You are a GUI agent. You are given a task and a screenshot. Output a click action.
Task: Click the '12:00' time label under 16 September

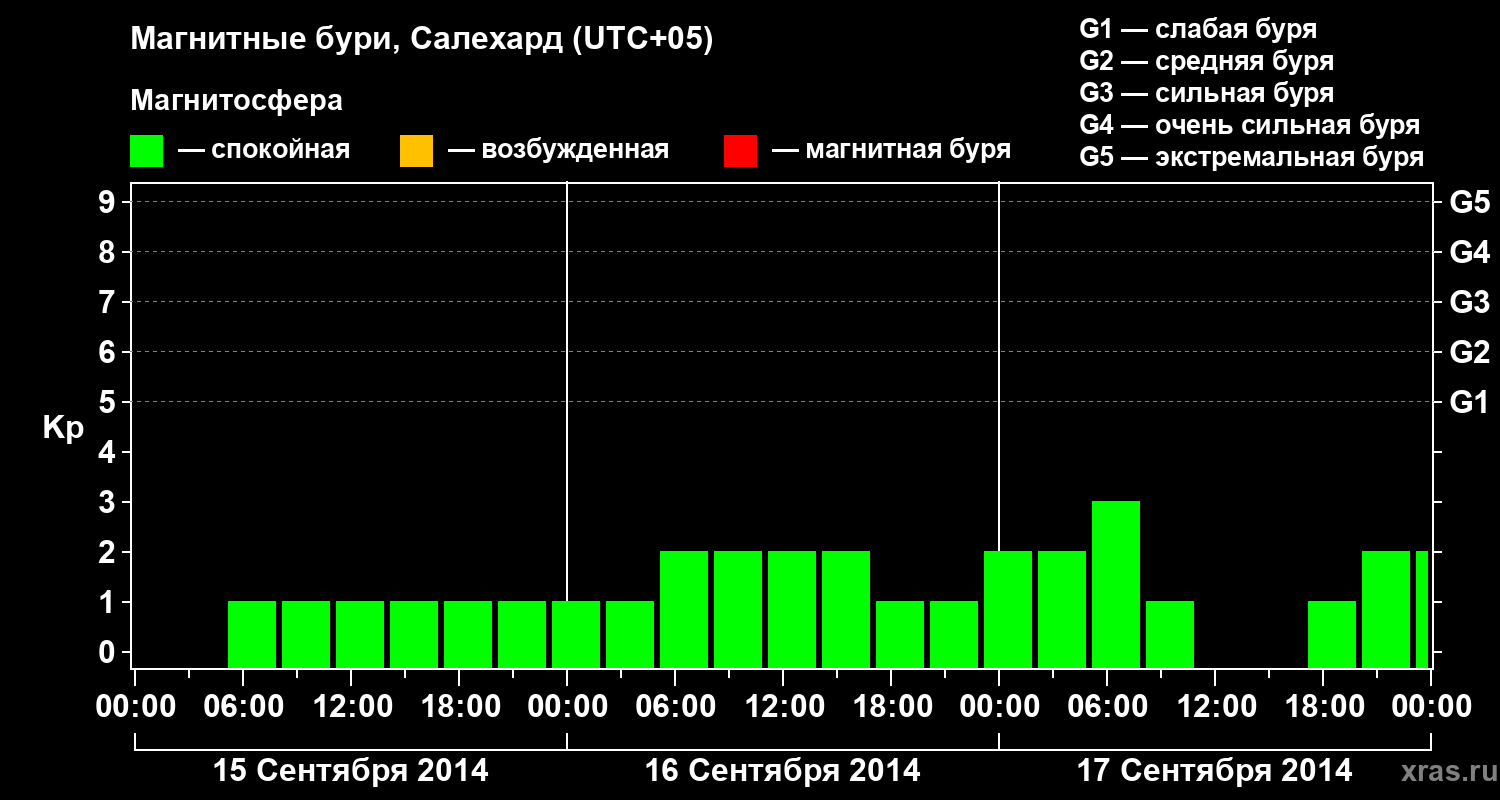tap(783, 707)
